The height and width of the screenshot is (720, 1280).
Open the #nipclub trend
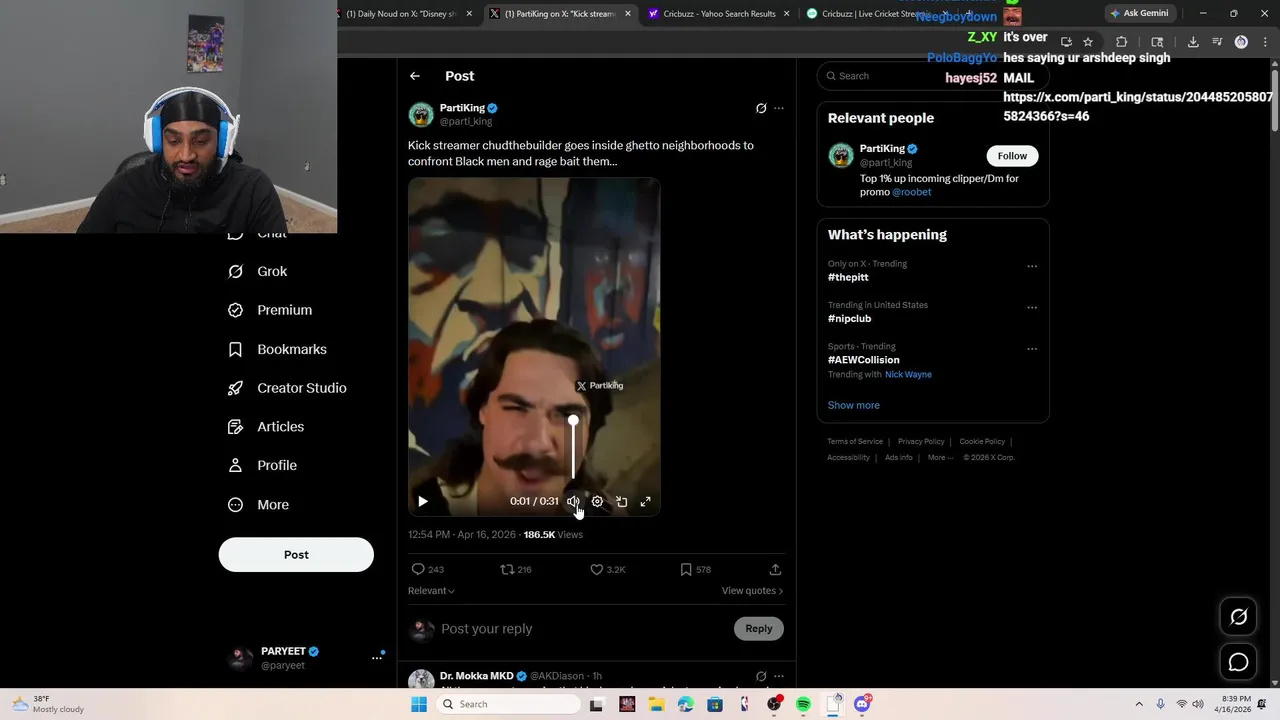[x=849, y=318]
